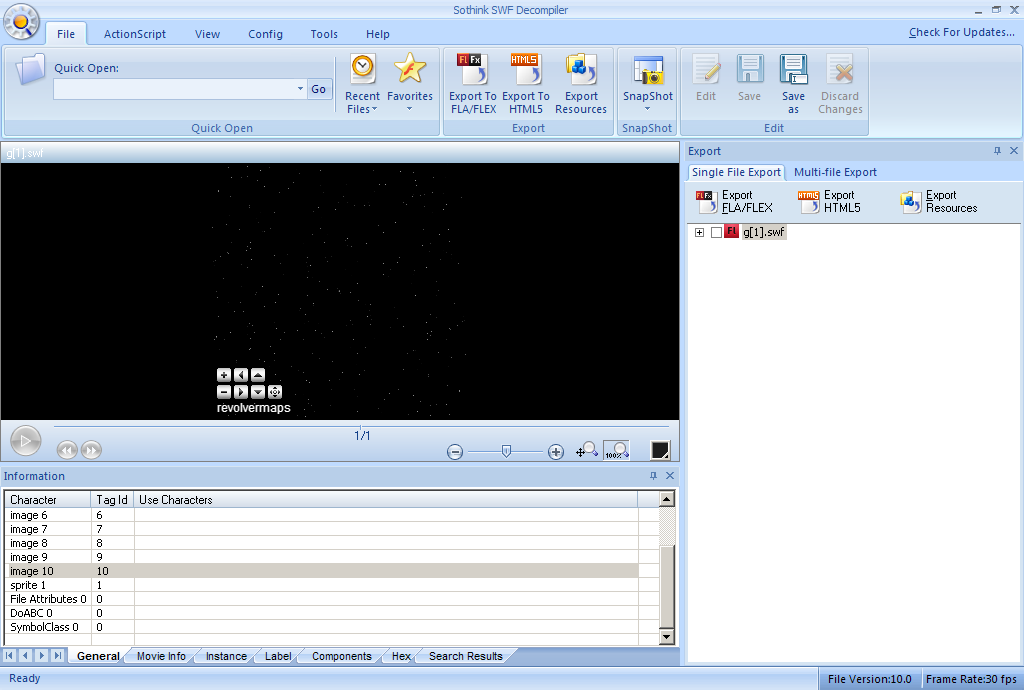Go to first tab navigation arrow
The height and width of the screenshot is (690, 1024).
9,655
